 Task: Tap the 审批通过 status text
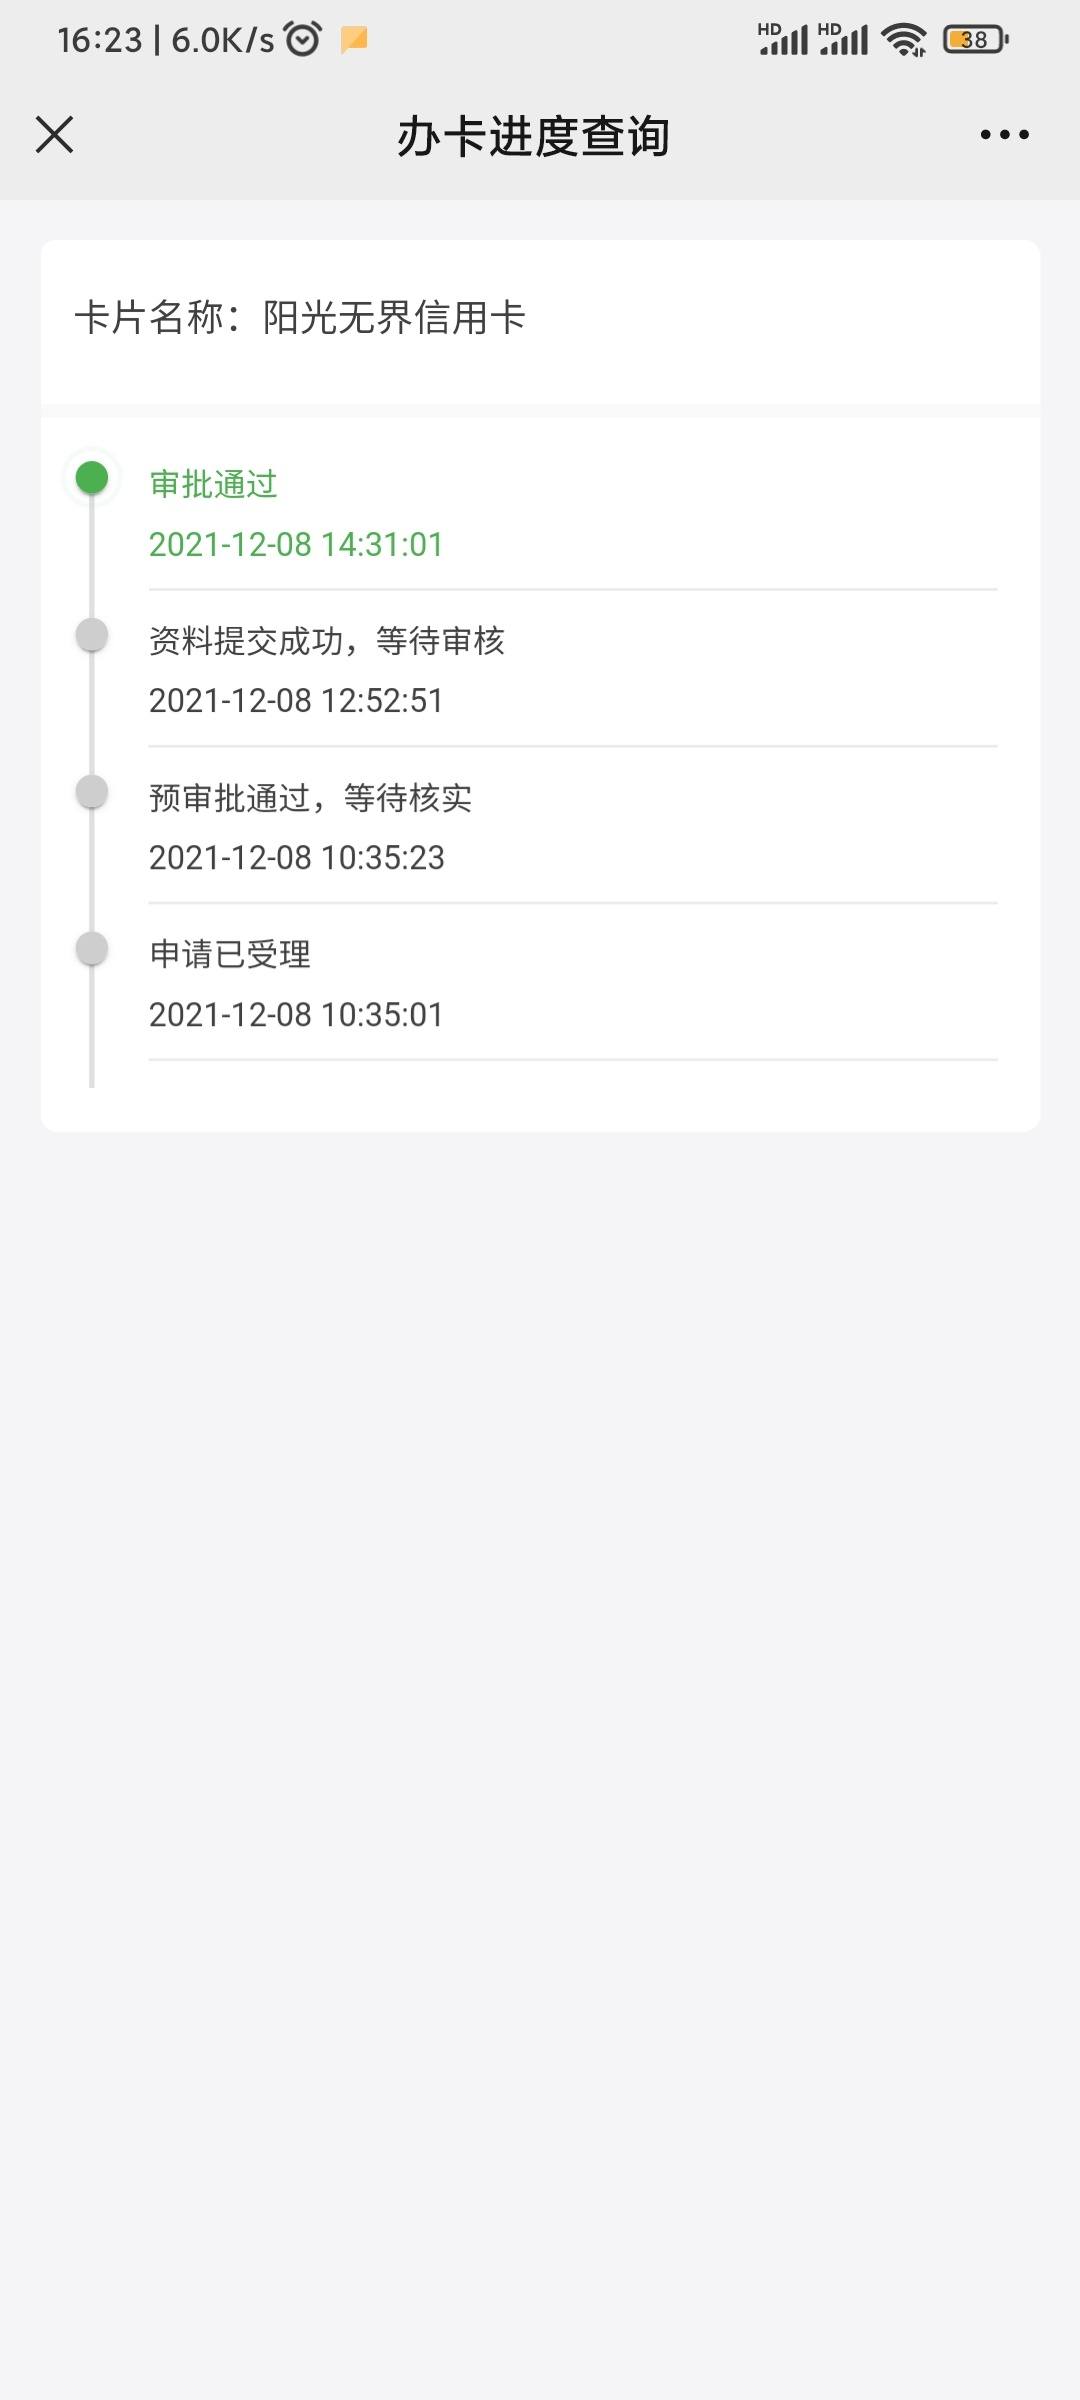click(x=213, y=484)
